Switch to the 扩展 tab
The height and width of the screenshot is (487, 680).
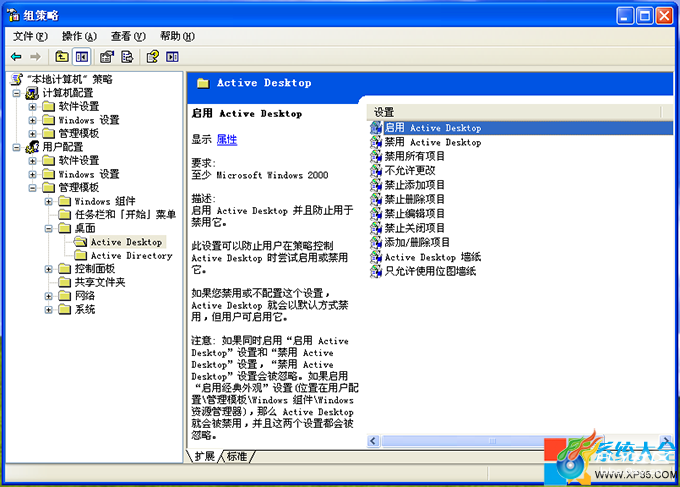(204, 456)
